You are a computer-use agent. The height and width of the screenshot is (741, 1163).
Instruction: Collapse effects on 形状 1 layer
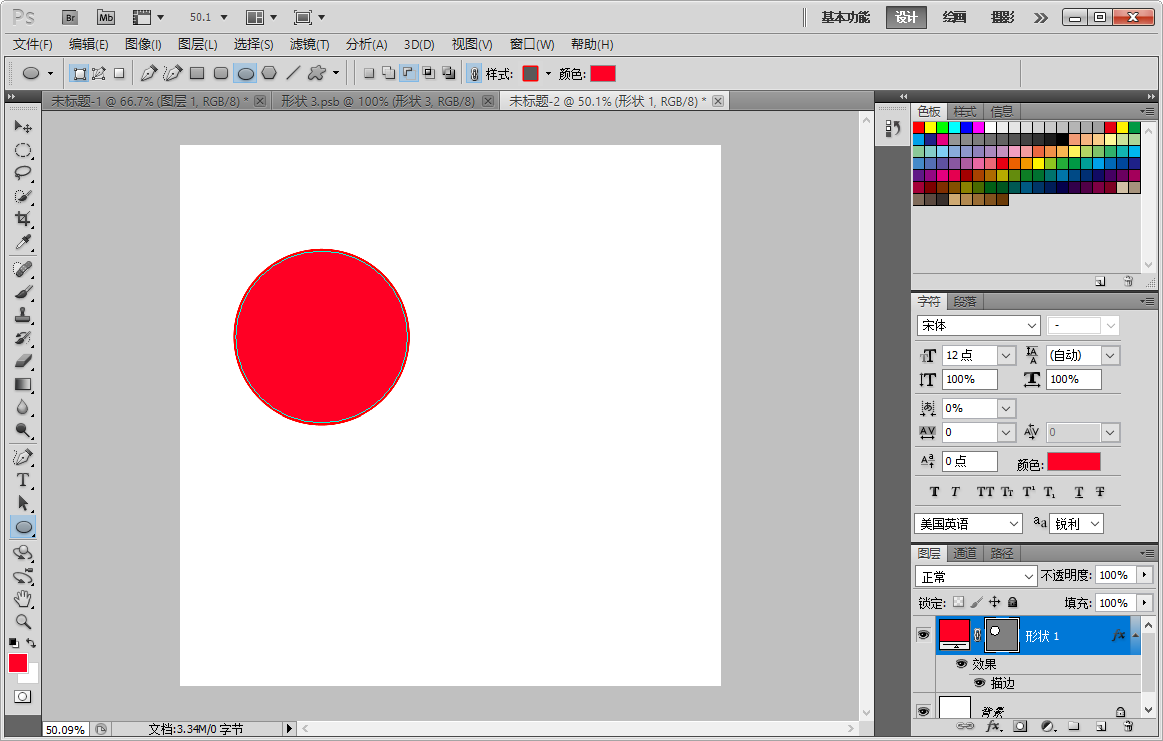point(1136,635)
